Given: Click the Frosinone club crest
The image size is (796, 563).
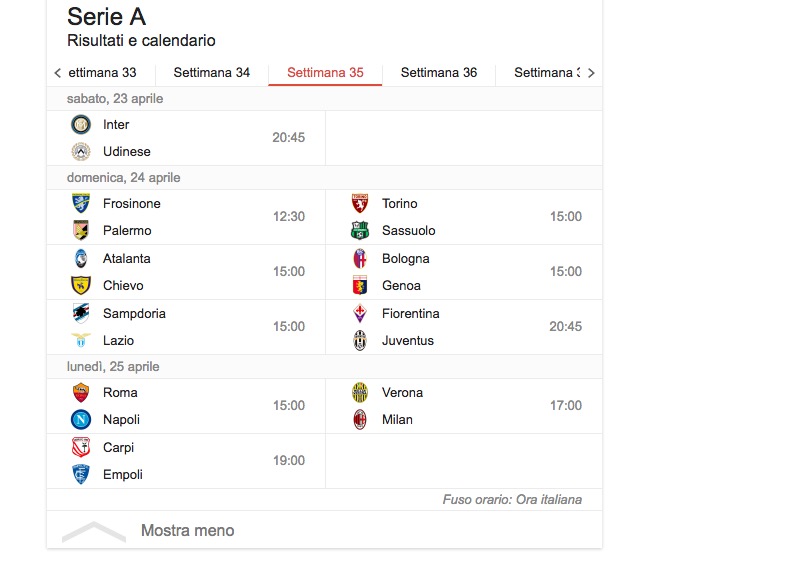Looking at the screenshot, I should [x=81, y=204].
